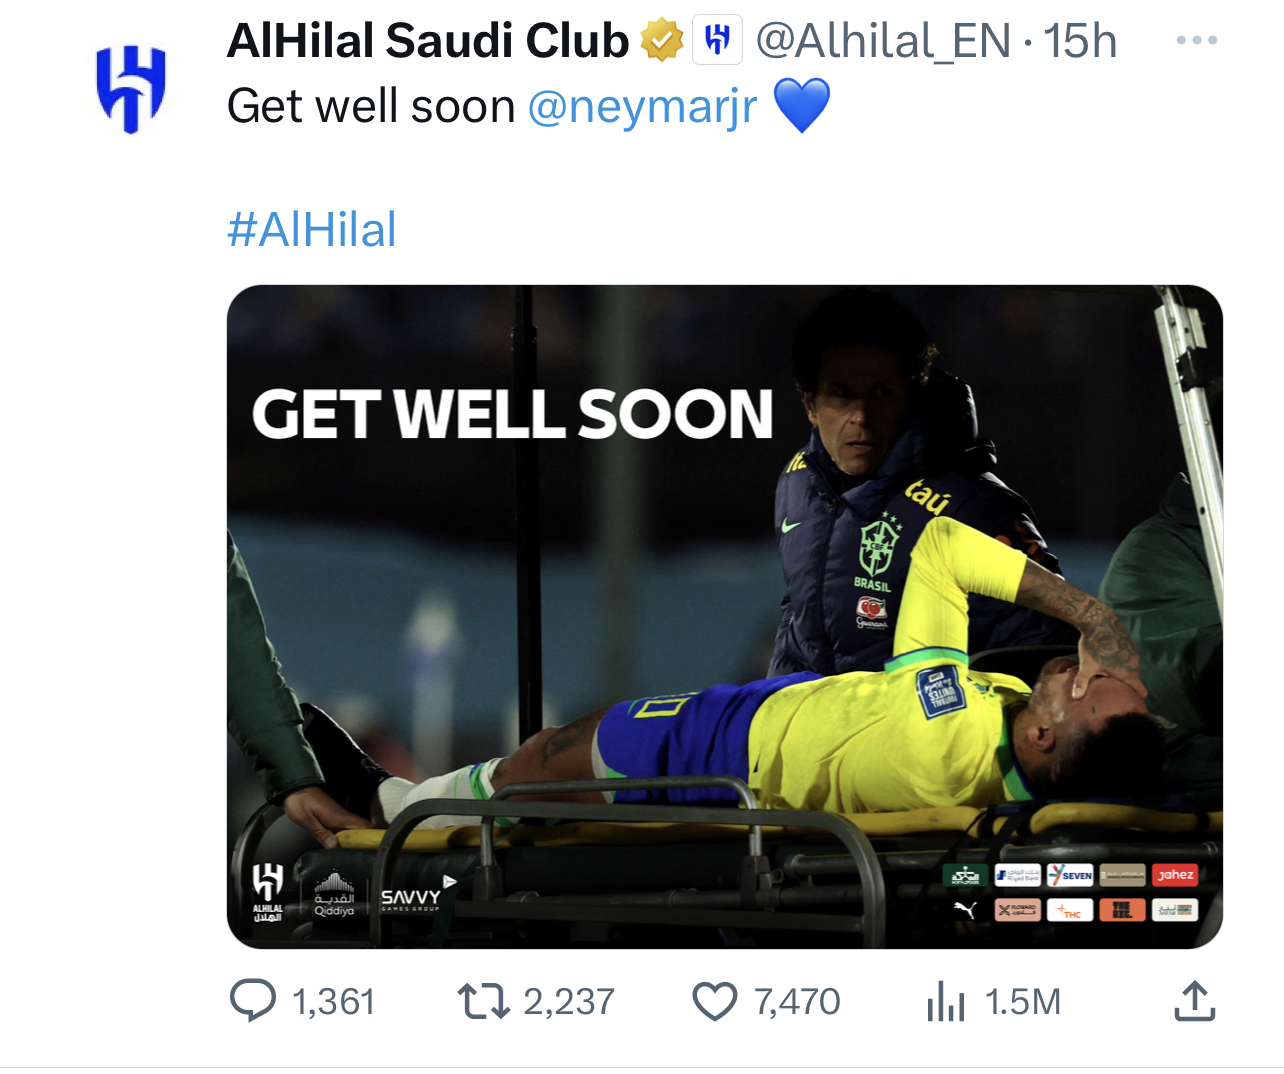Viewport: 1284px width, 1074px height.
Task: View post analytics bar chart icon
Action: pos(946,1001)
